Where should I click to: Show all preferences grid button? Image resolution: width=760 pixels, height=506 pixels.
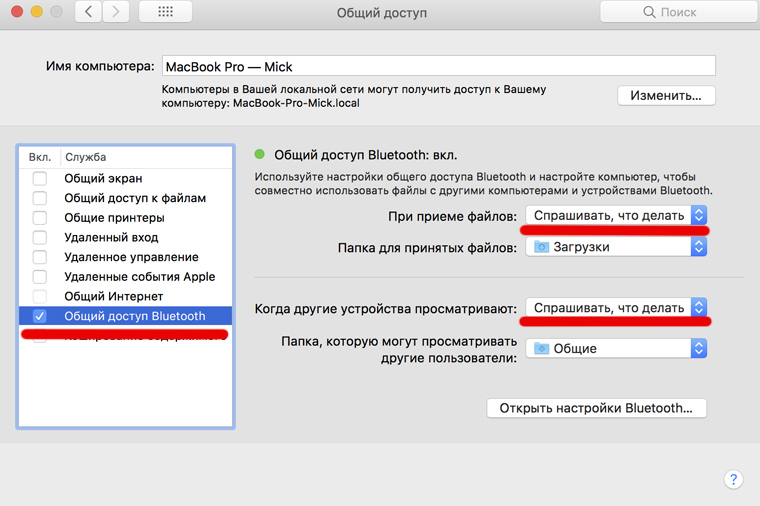165,12
